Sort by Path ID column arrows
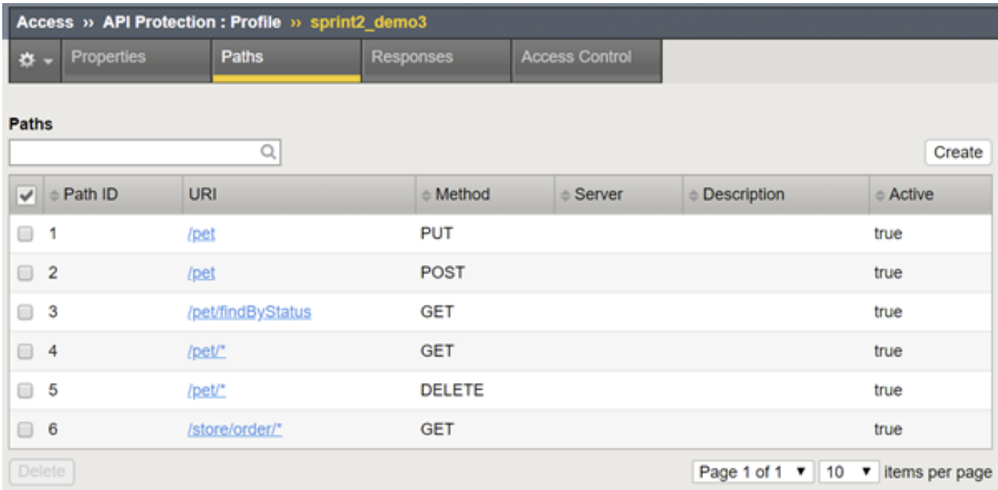The image size is (998, 490). point(54,195)
